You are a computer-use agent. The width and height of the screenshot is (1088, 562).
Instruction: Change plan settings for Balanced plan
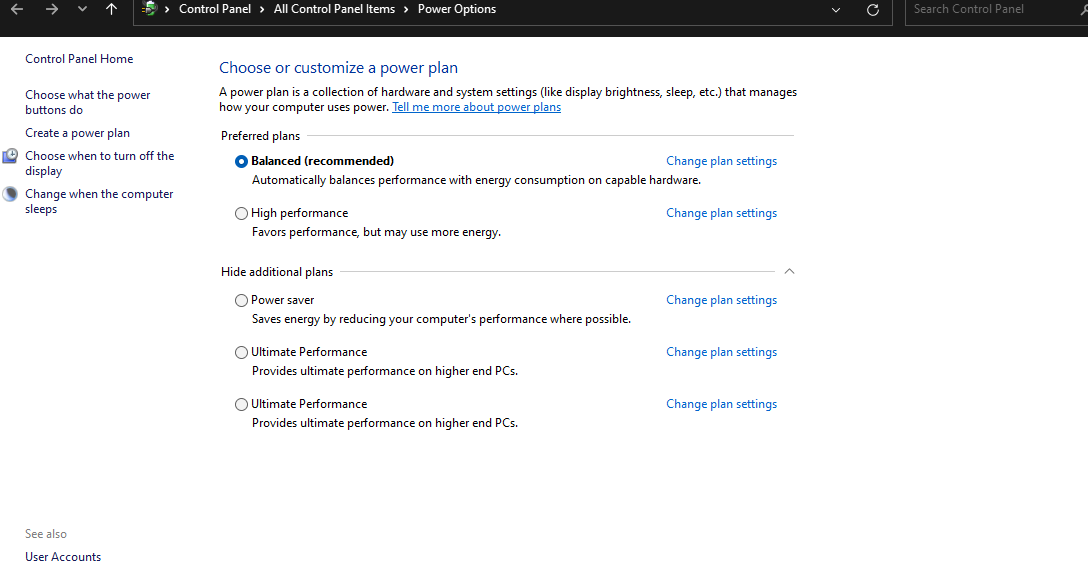pyautogui.click(x=722, y=161)
